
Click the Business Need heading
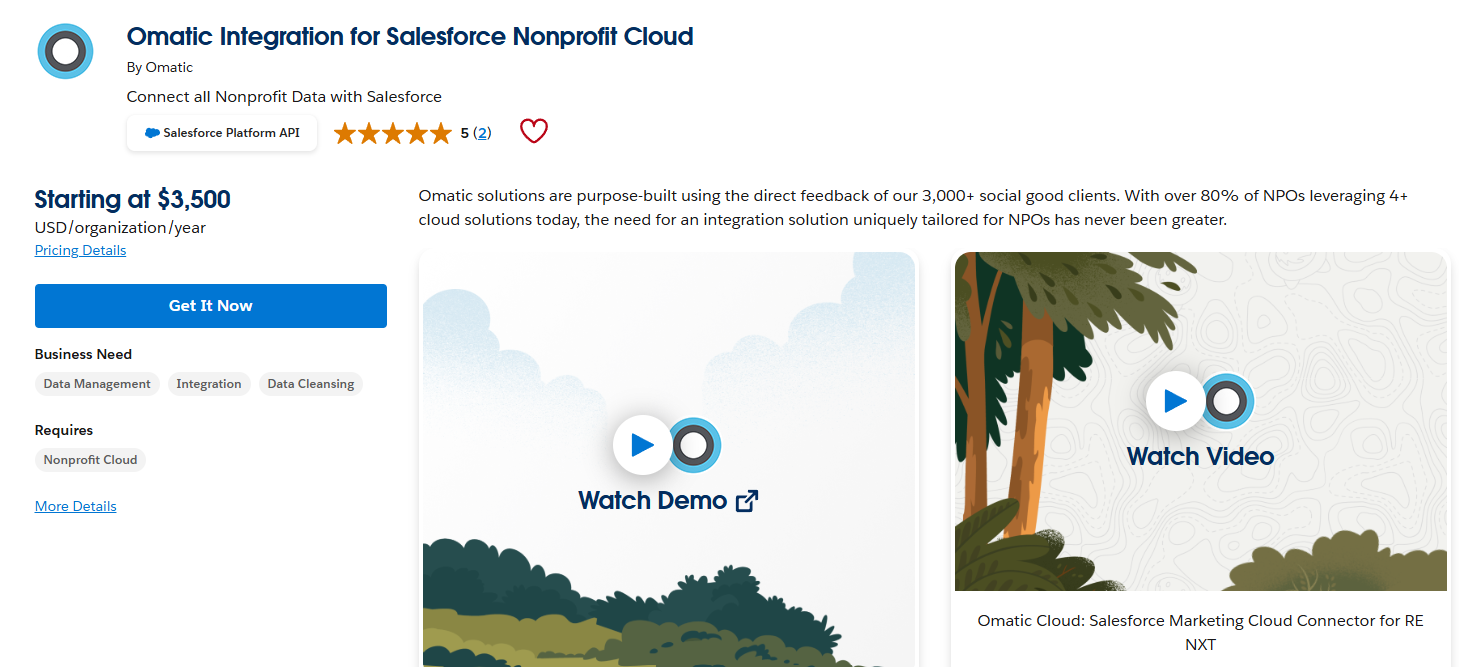83,354
